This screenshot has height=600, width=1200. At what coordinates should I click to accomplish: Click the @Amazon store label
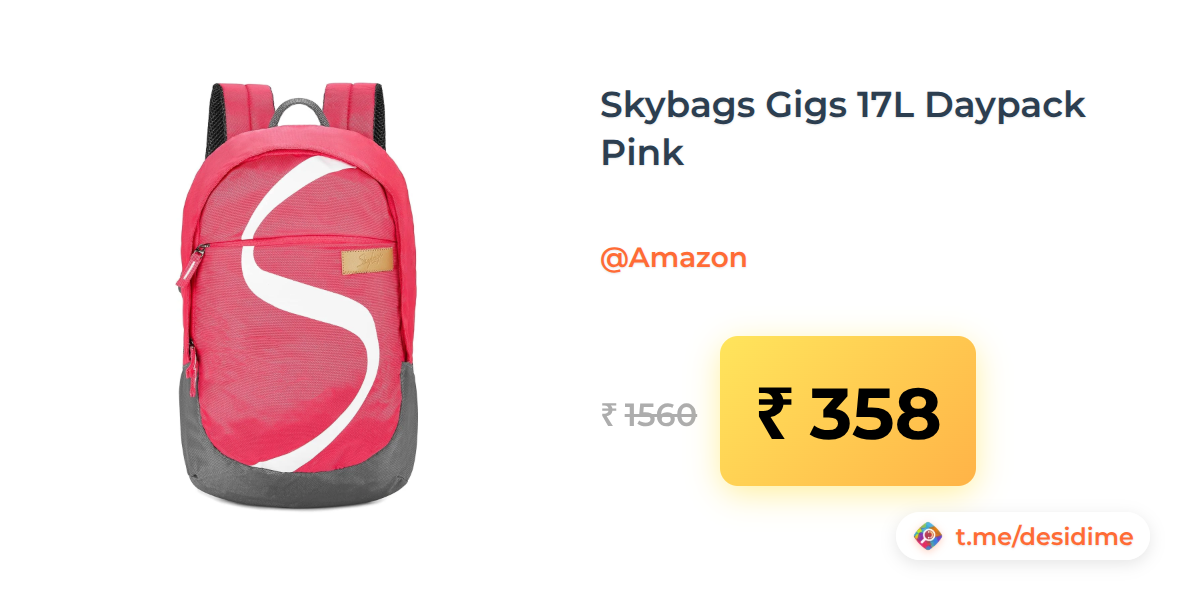pyautogui.click(x=673, y=258)
